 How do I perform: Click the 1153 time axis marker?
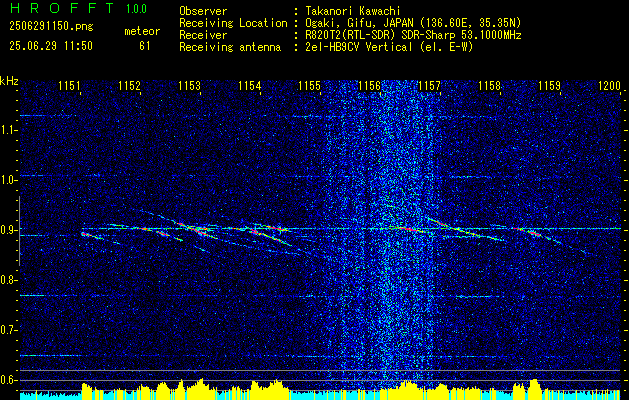click(189, 86)
